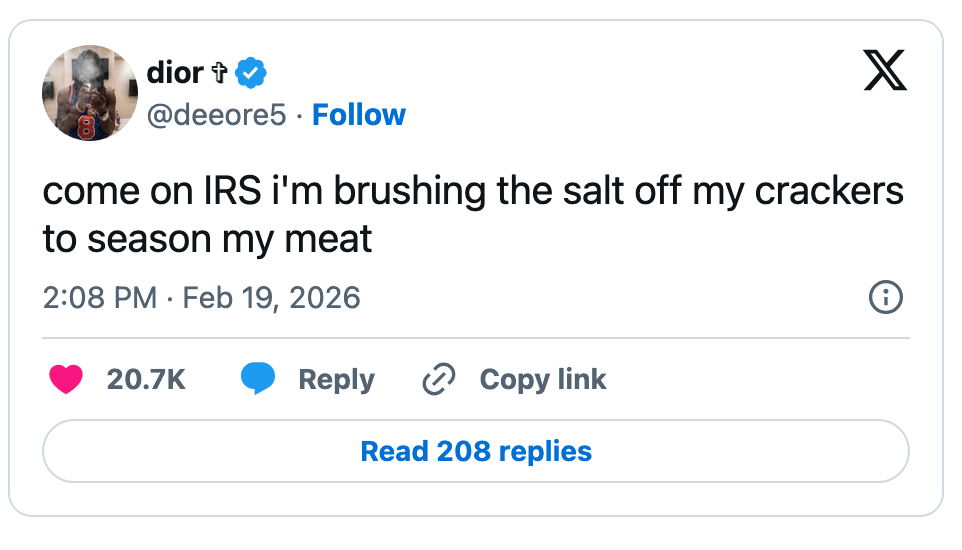Like the tweet with the heart icon
The height and width of the screenshot is (550, 962).
point(66,380)
